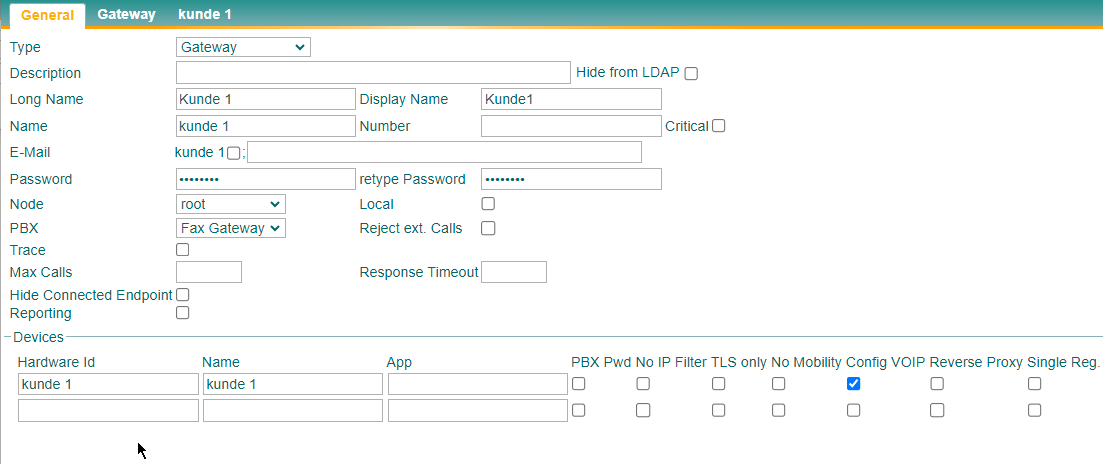Check Reject ext. Calls option
The width and height of the screenshot is (1103, 464).
tap(487, 228)
